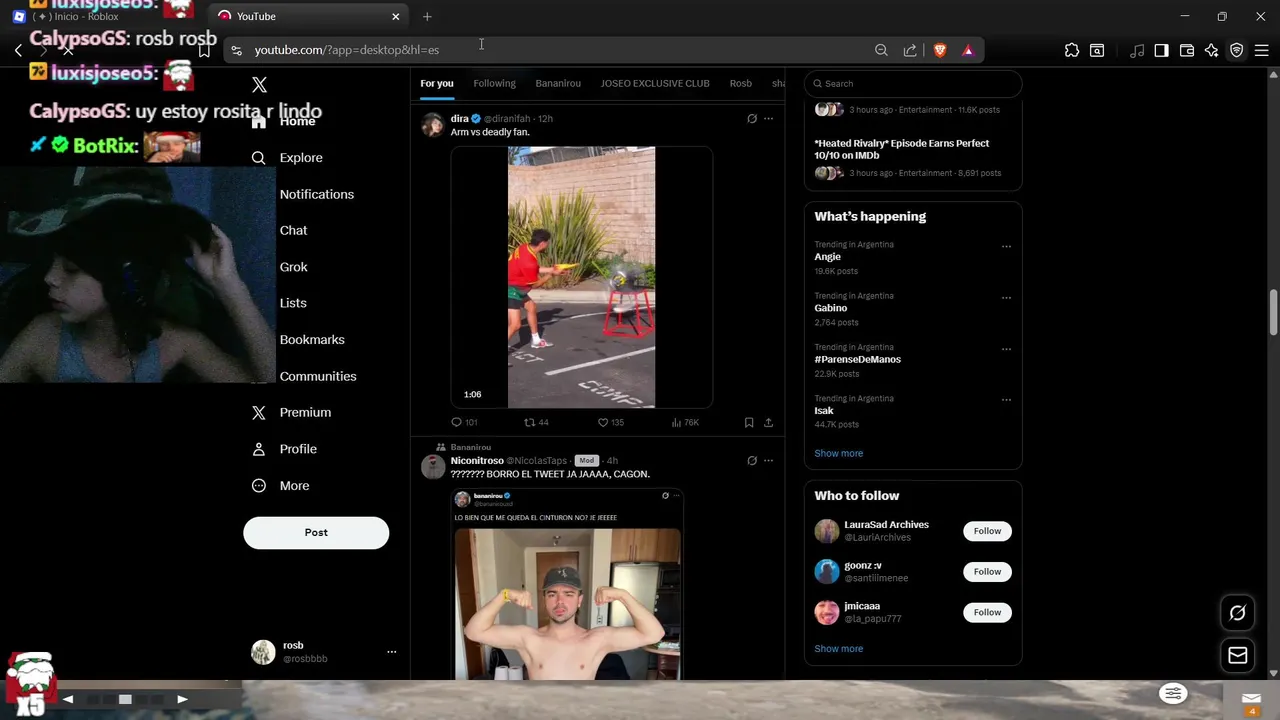Repost dira's post with 44 reposts
1280x720 pixels.
click(x=537, y=423)
